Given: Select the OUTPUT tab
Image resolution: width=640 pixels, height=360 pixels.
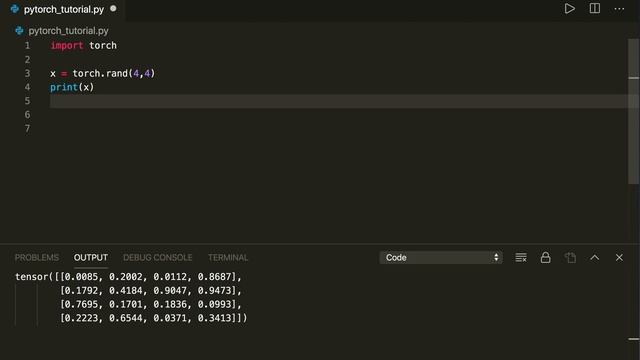Looking at the screenshot, I should click(91, 258).
